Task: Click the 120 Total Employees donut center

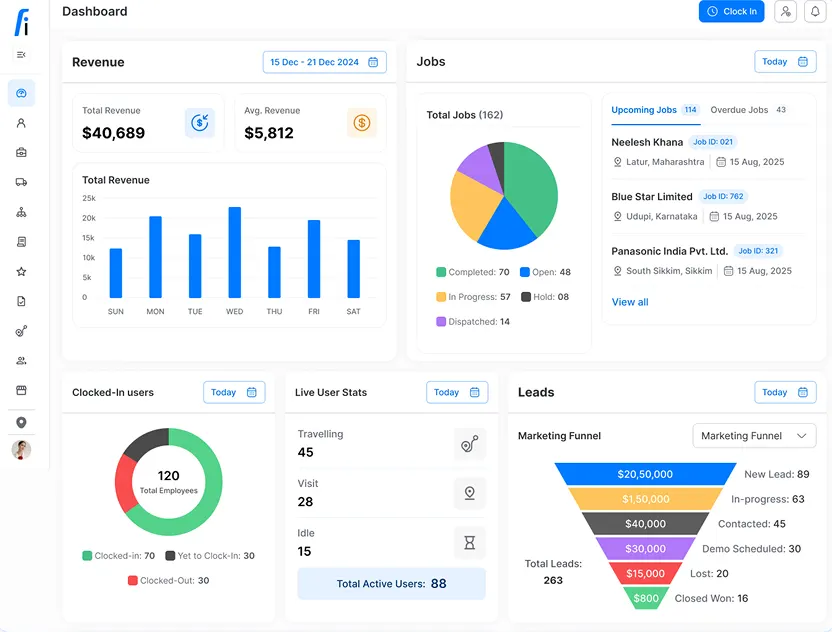Action: [169, 482]
